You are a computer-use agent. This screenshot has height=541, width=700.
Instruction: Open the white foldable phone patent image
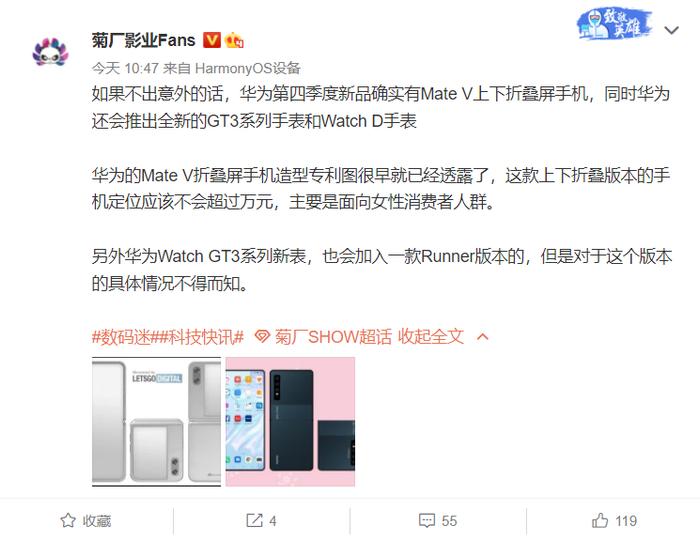coord(156,422)
